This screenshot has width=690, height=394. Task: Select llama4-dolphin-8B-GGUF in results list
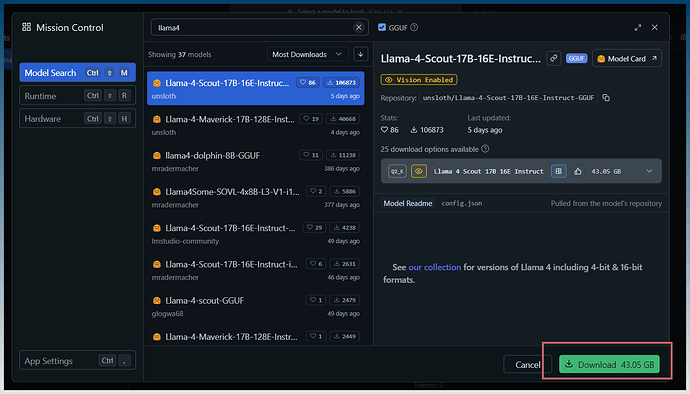pos(255,161)
